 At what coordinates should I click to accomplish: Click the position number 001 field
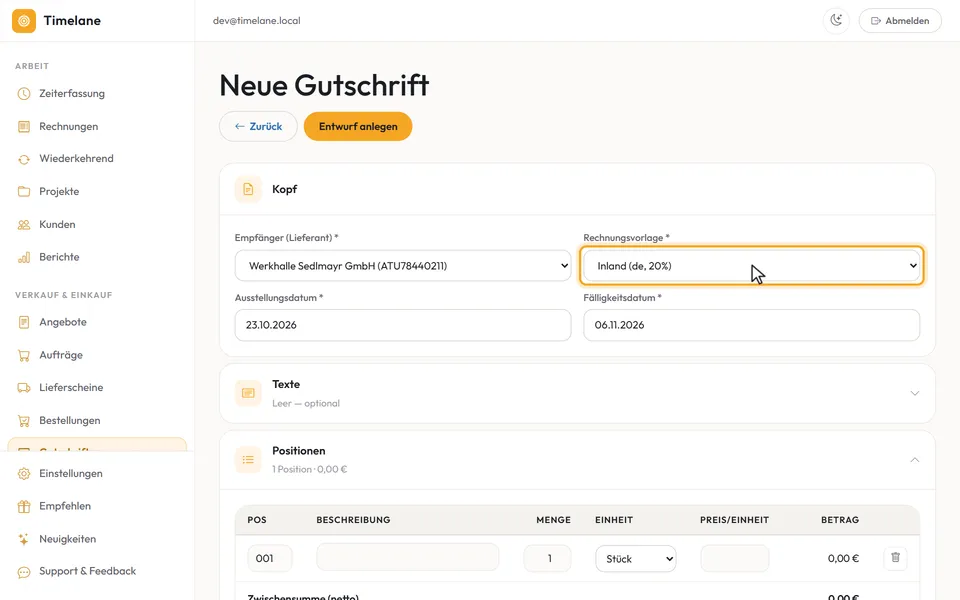click(x=270, y=558)
